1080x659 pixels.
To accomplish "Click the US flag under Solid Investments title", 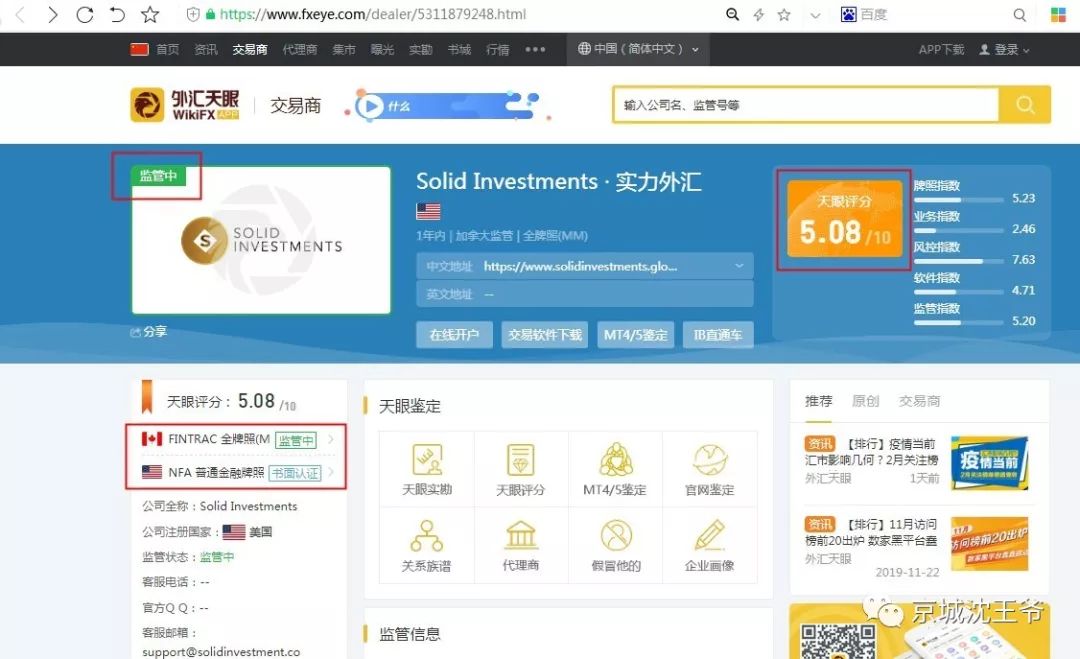I will click(x=428, y=211).
